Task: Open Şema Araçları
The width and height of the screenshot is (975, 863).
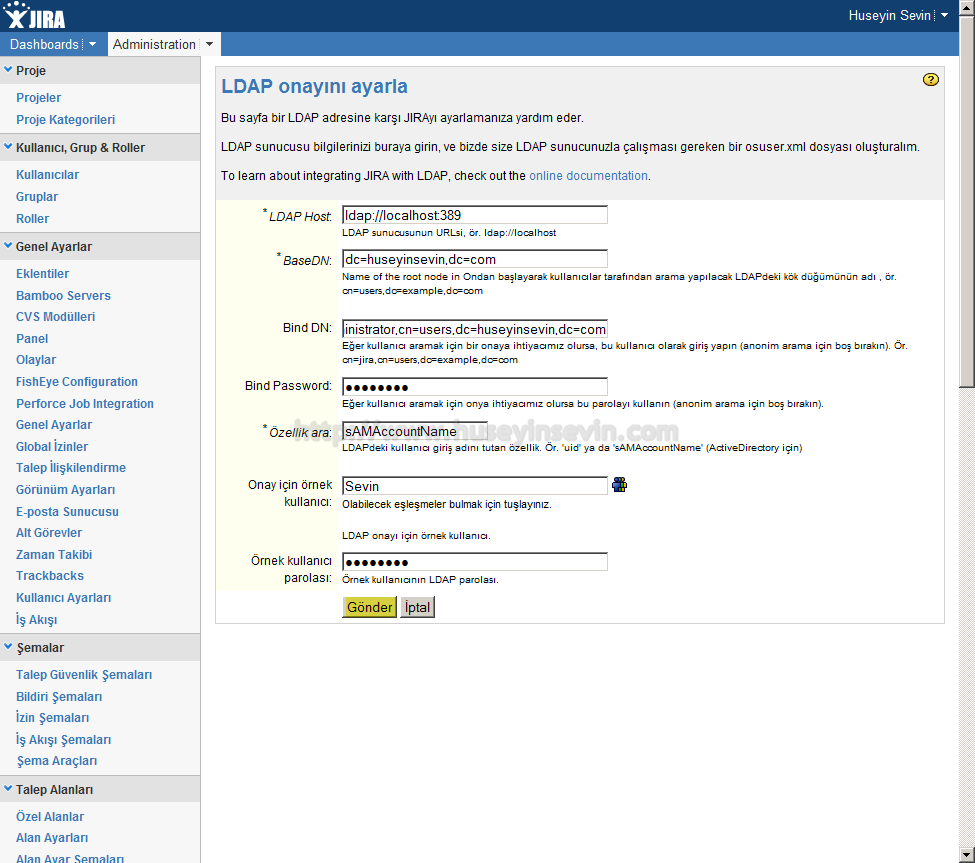Action: 57,761
